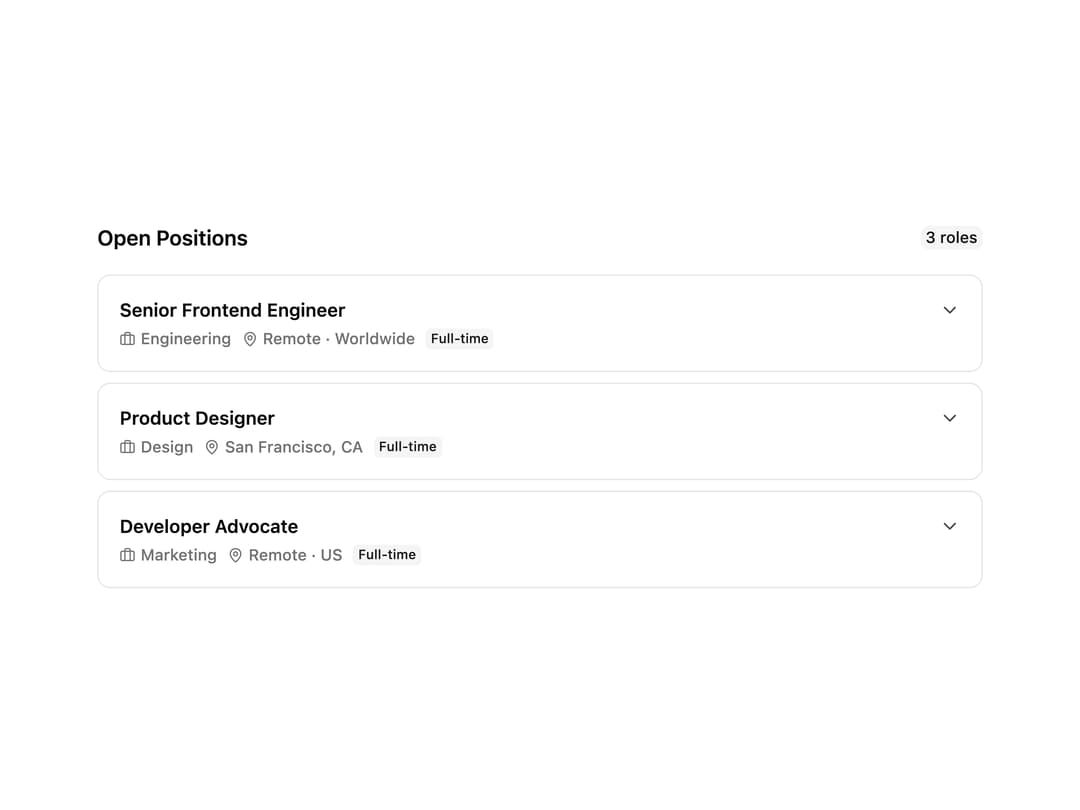Click the briefcase icon beside Marketing
Screen dimensions: 1080x810
point(127,555)
